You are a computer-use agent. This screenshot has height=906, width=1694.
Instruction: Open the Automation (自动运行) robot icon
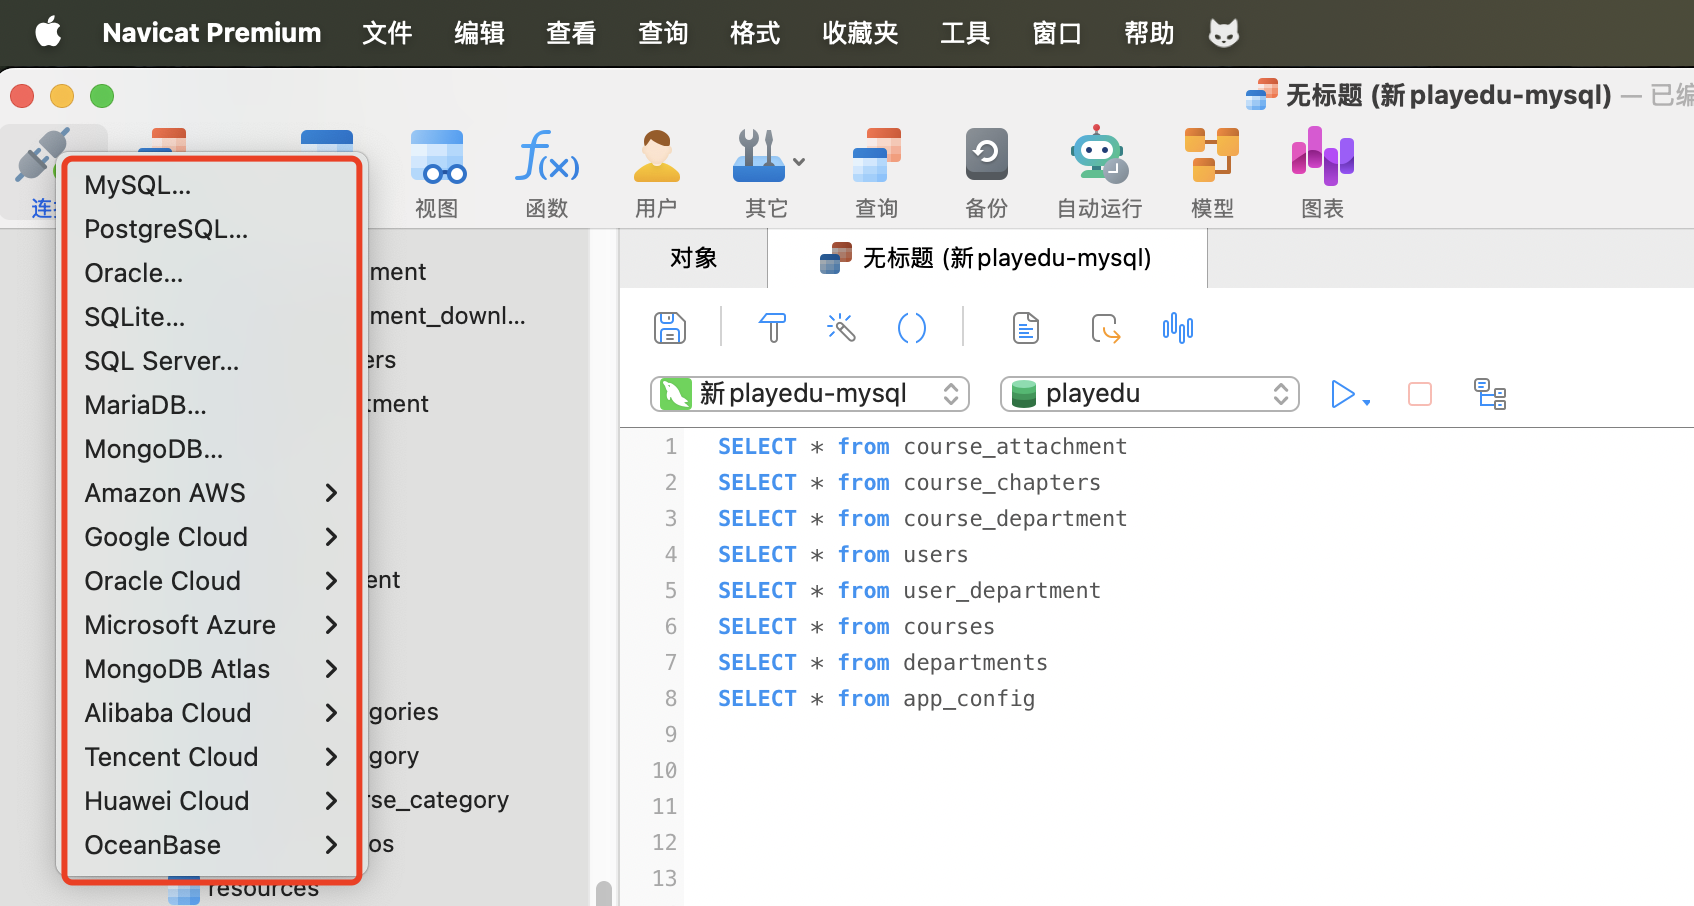(1099, 155)
